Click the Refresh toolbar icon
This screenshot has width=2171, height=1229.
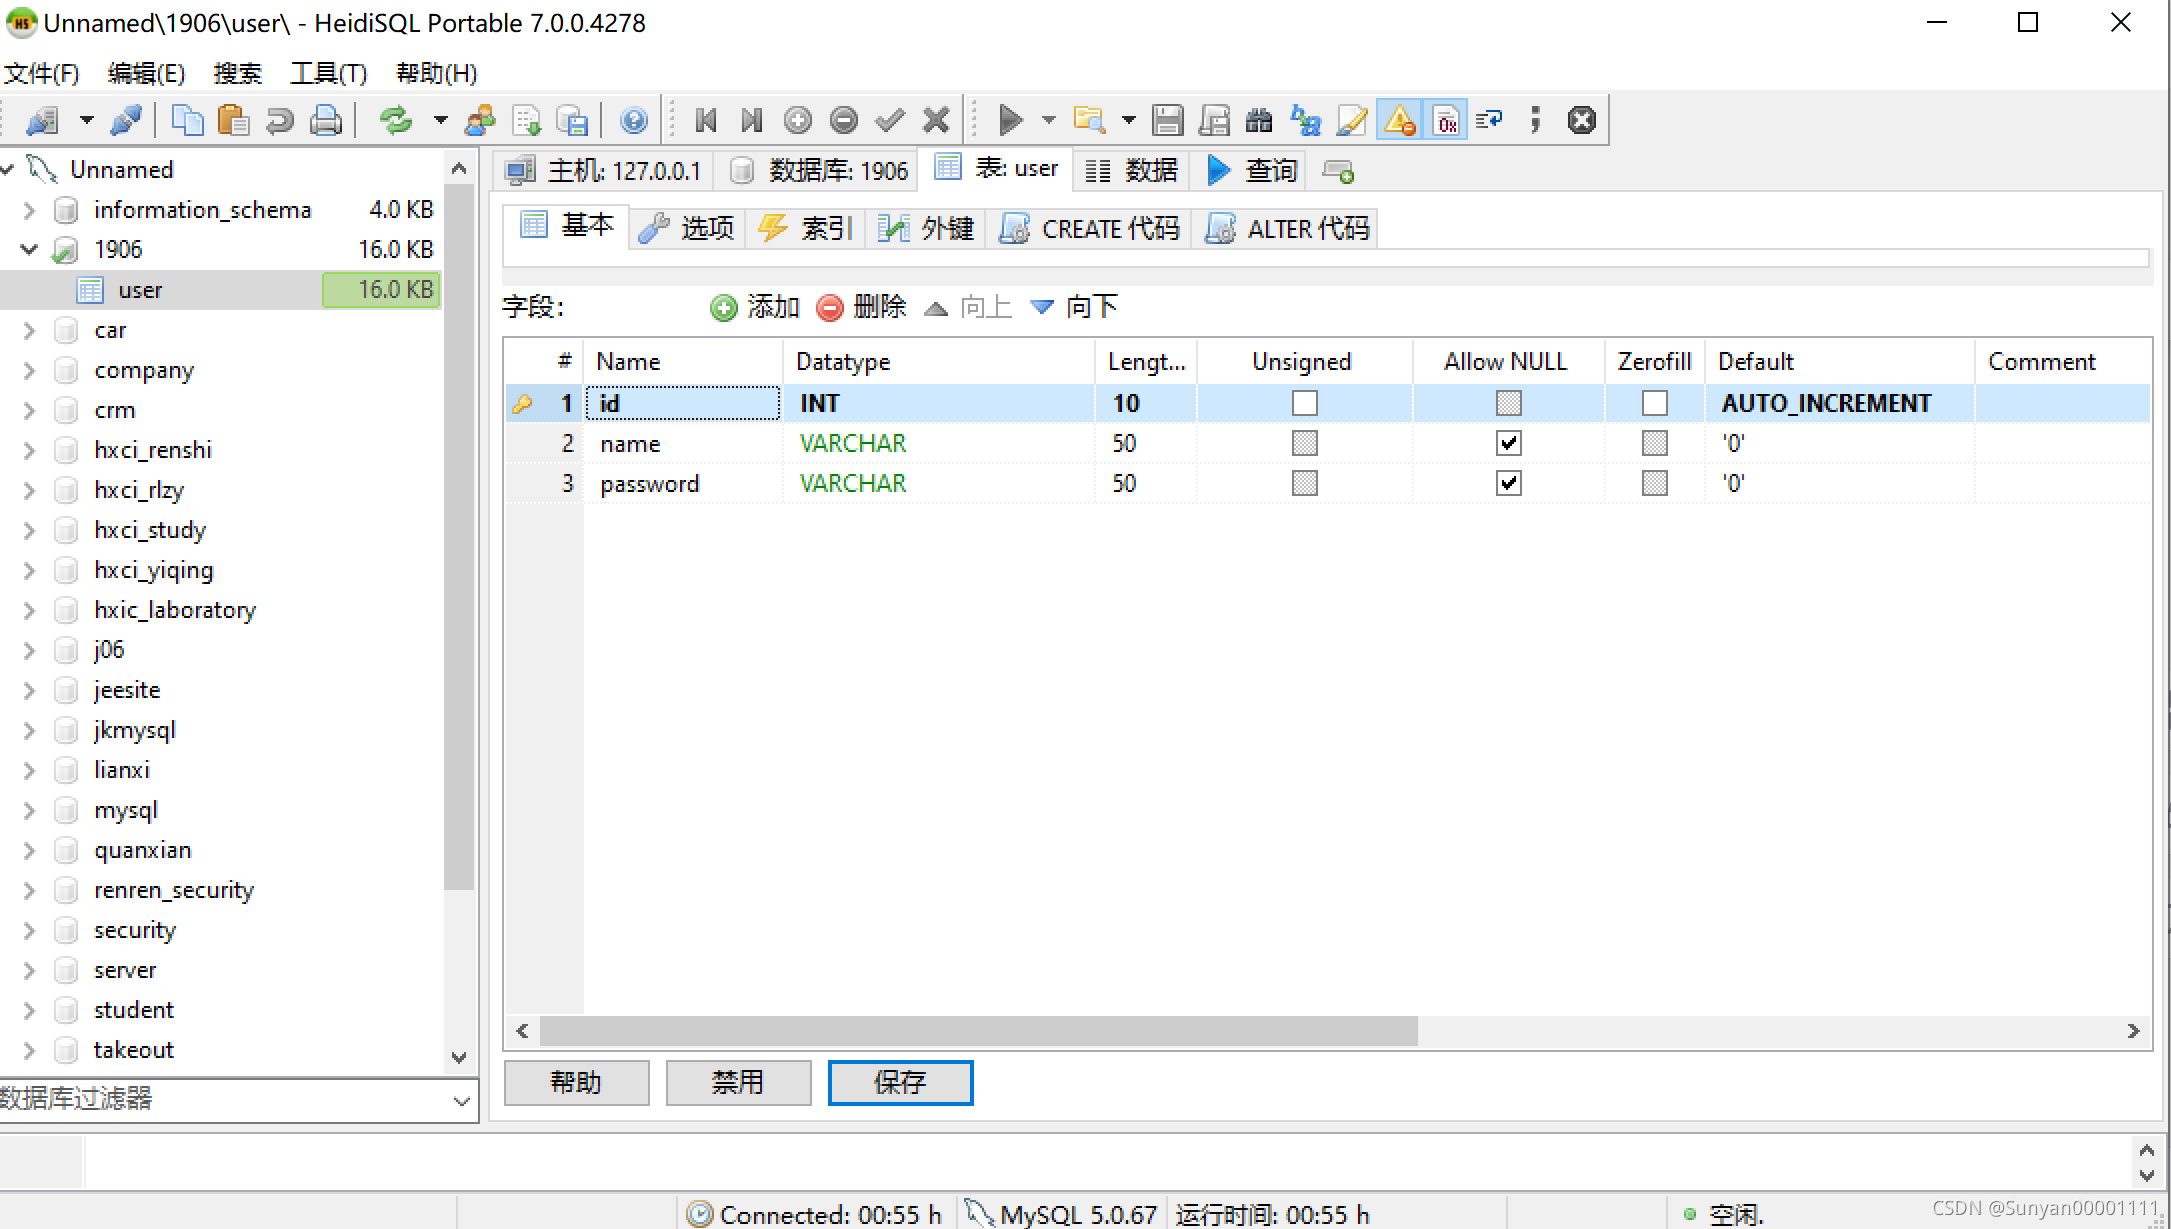(396, 121)
